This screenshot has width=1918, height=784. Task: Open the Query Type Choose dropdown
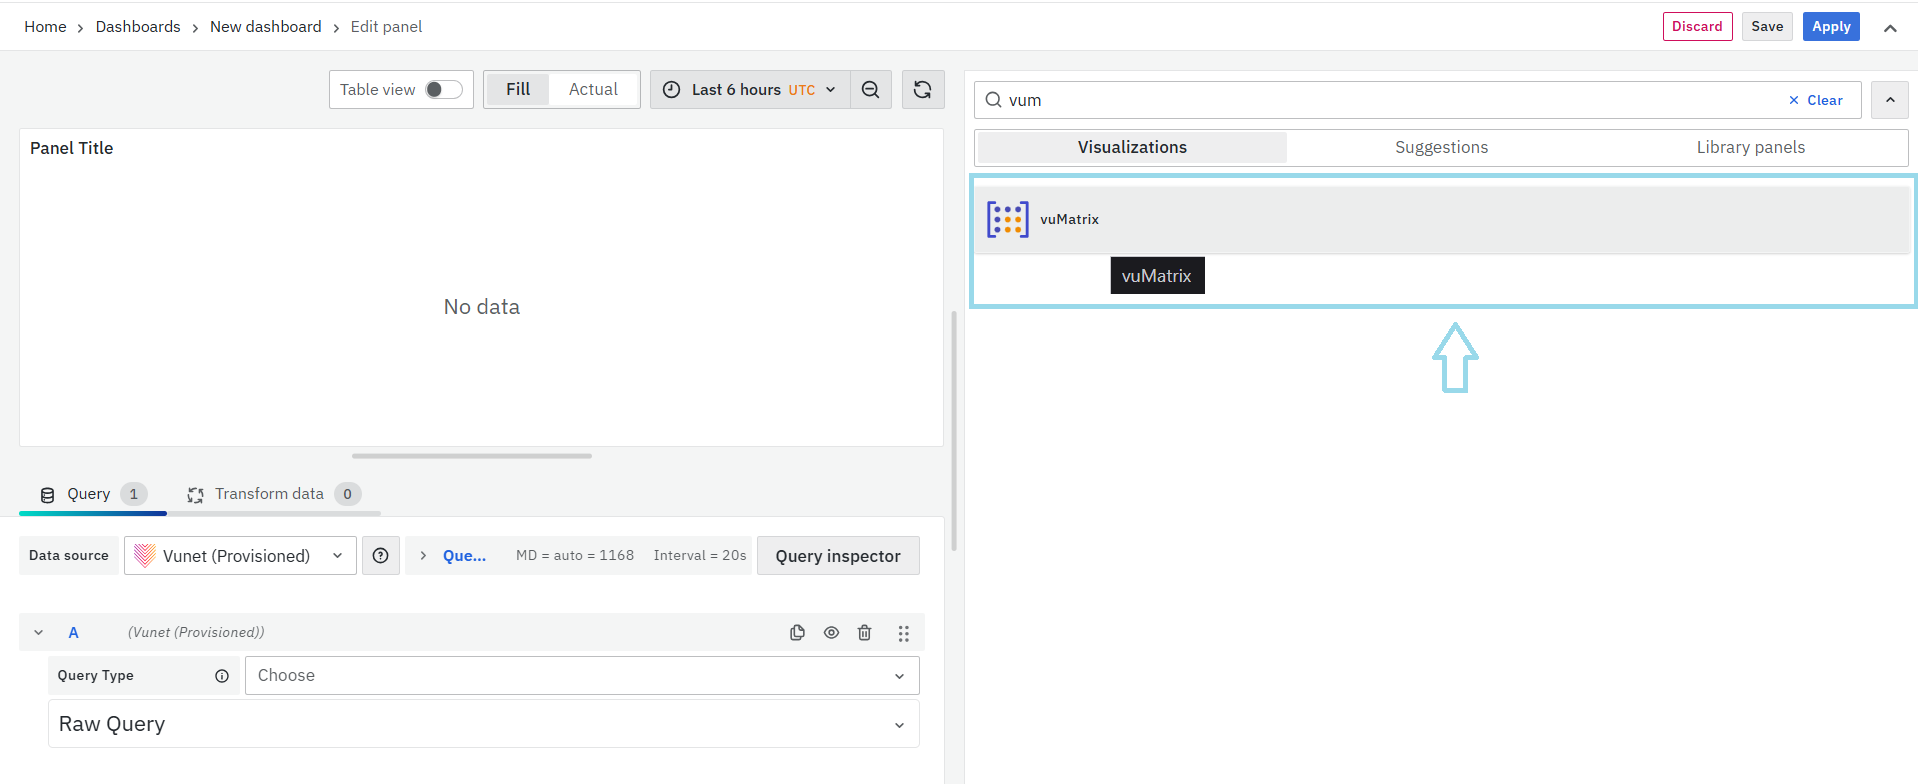[582, 676]
